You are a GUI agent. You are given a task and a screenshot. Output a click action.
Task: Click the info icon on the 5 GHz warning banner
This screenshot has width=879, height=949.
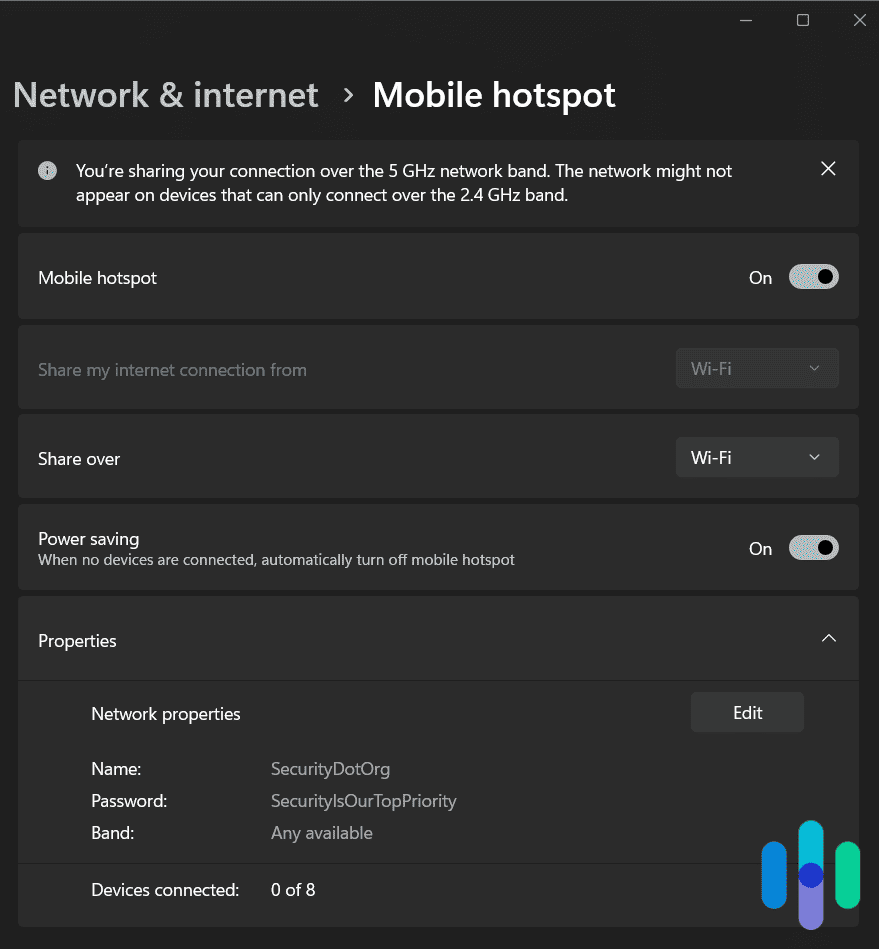click(47, 170)
